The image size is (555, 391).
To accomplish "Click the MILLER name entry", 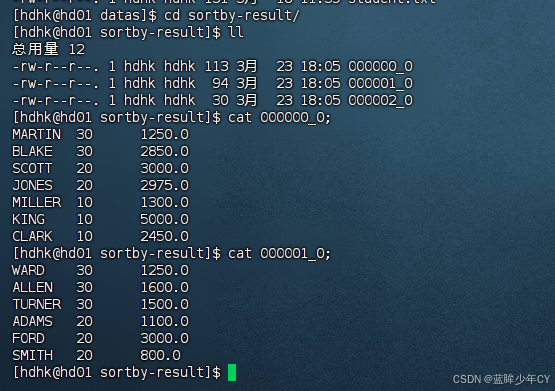I will [x=36, y=202].
